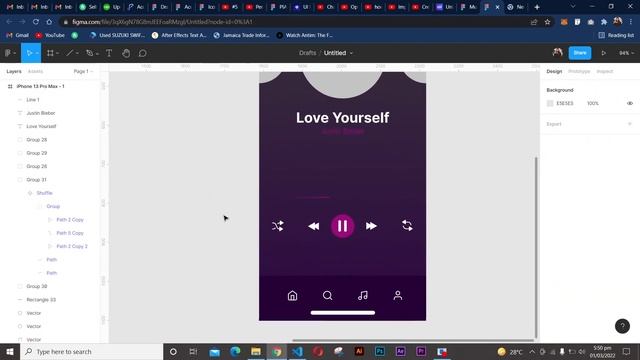Select the Shape tool

tap(70, 53)
